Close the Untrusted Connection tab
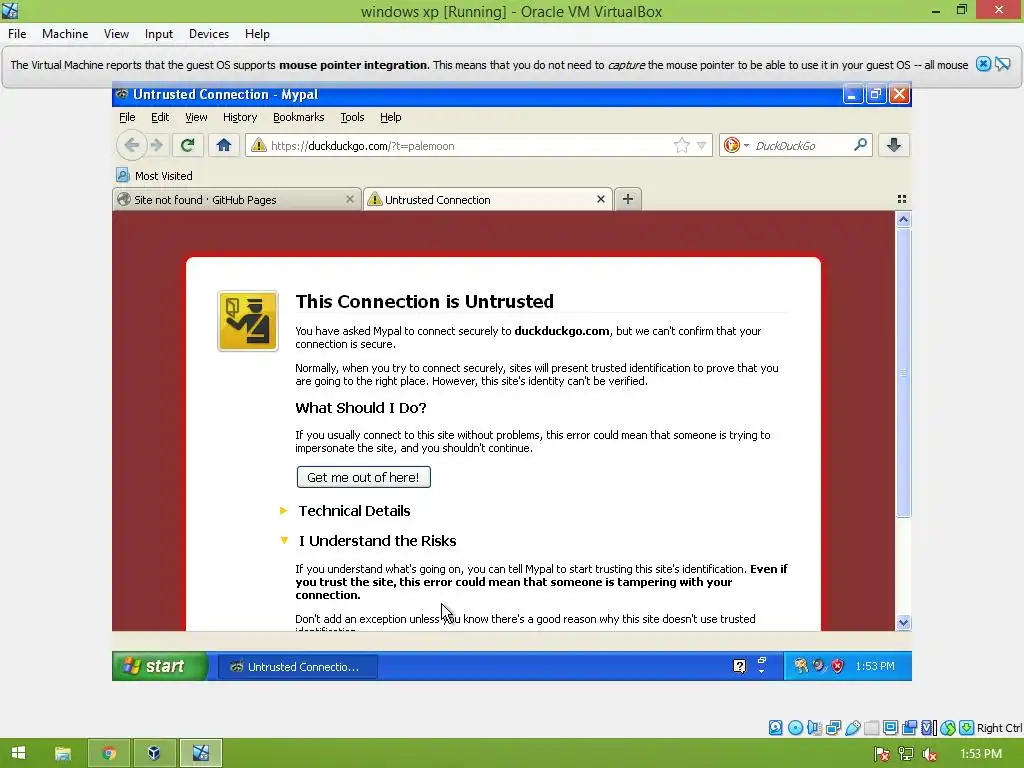 coord(600,199)
